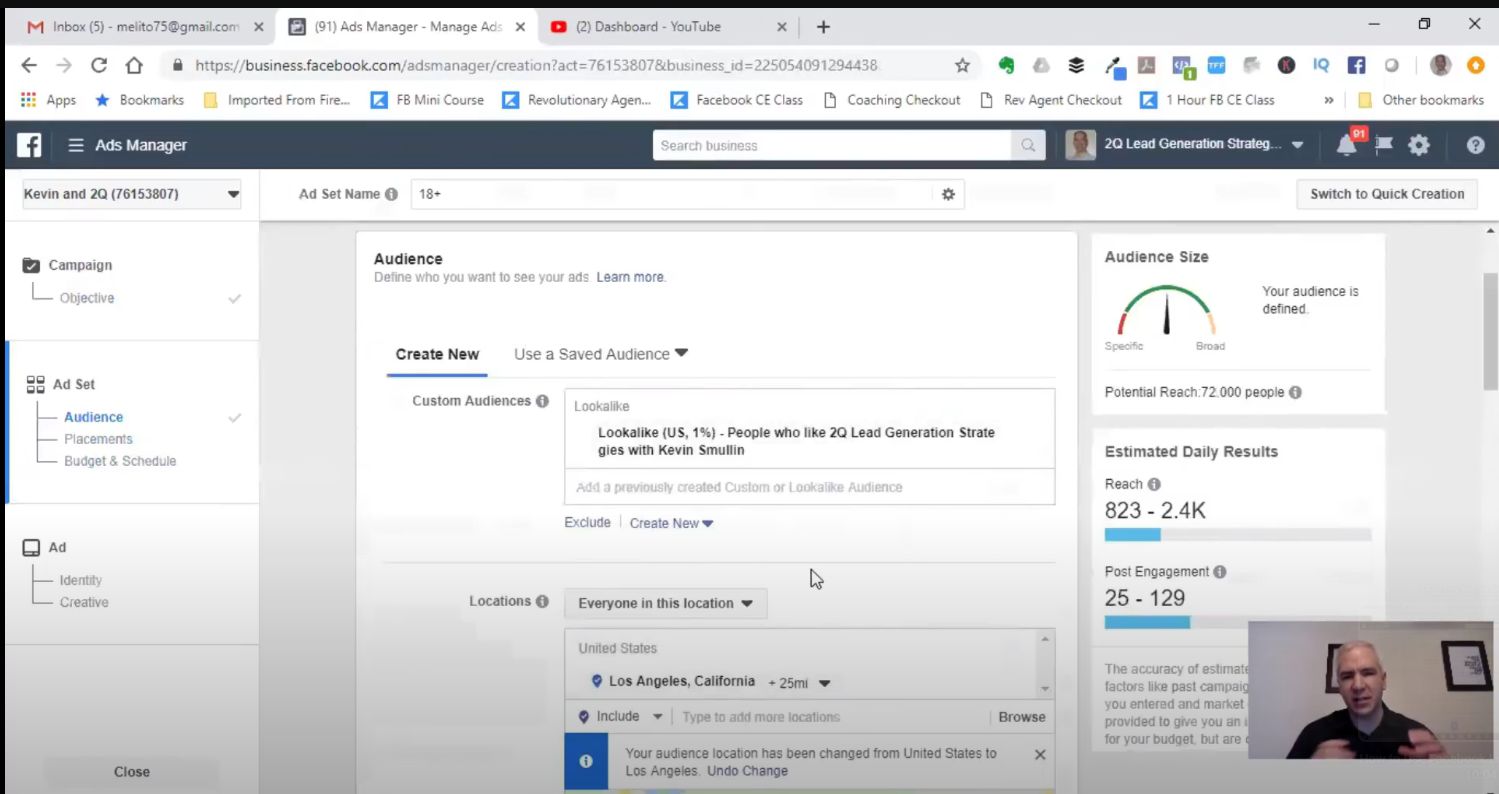The height and width of the screenshot is (794, 1499).
Task: Open Objective under Campaign
Action: (87, 298)
